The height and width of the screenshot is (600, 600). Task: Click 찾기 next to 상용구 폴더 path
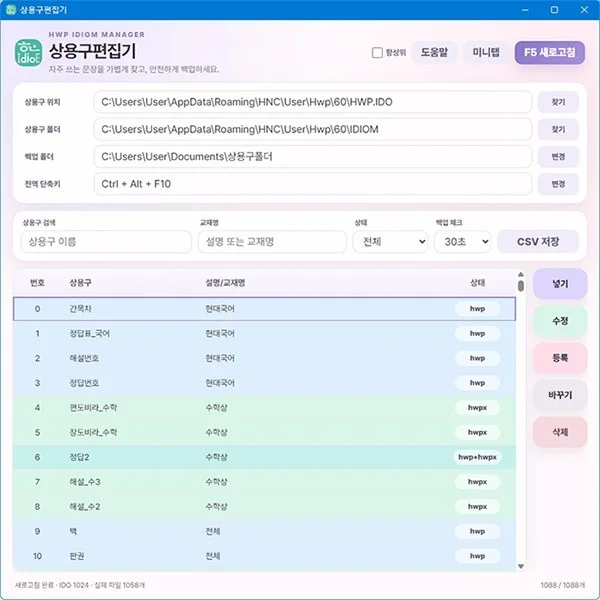pos(558,129)
